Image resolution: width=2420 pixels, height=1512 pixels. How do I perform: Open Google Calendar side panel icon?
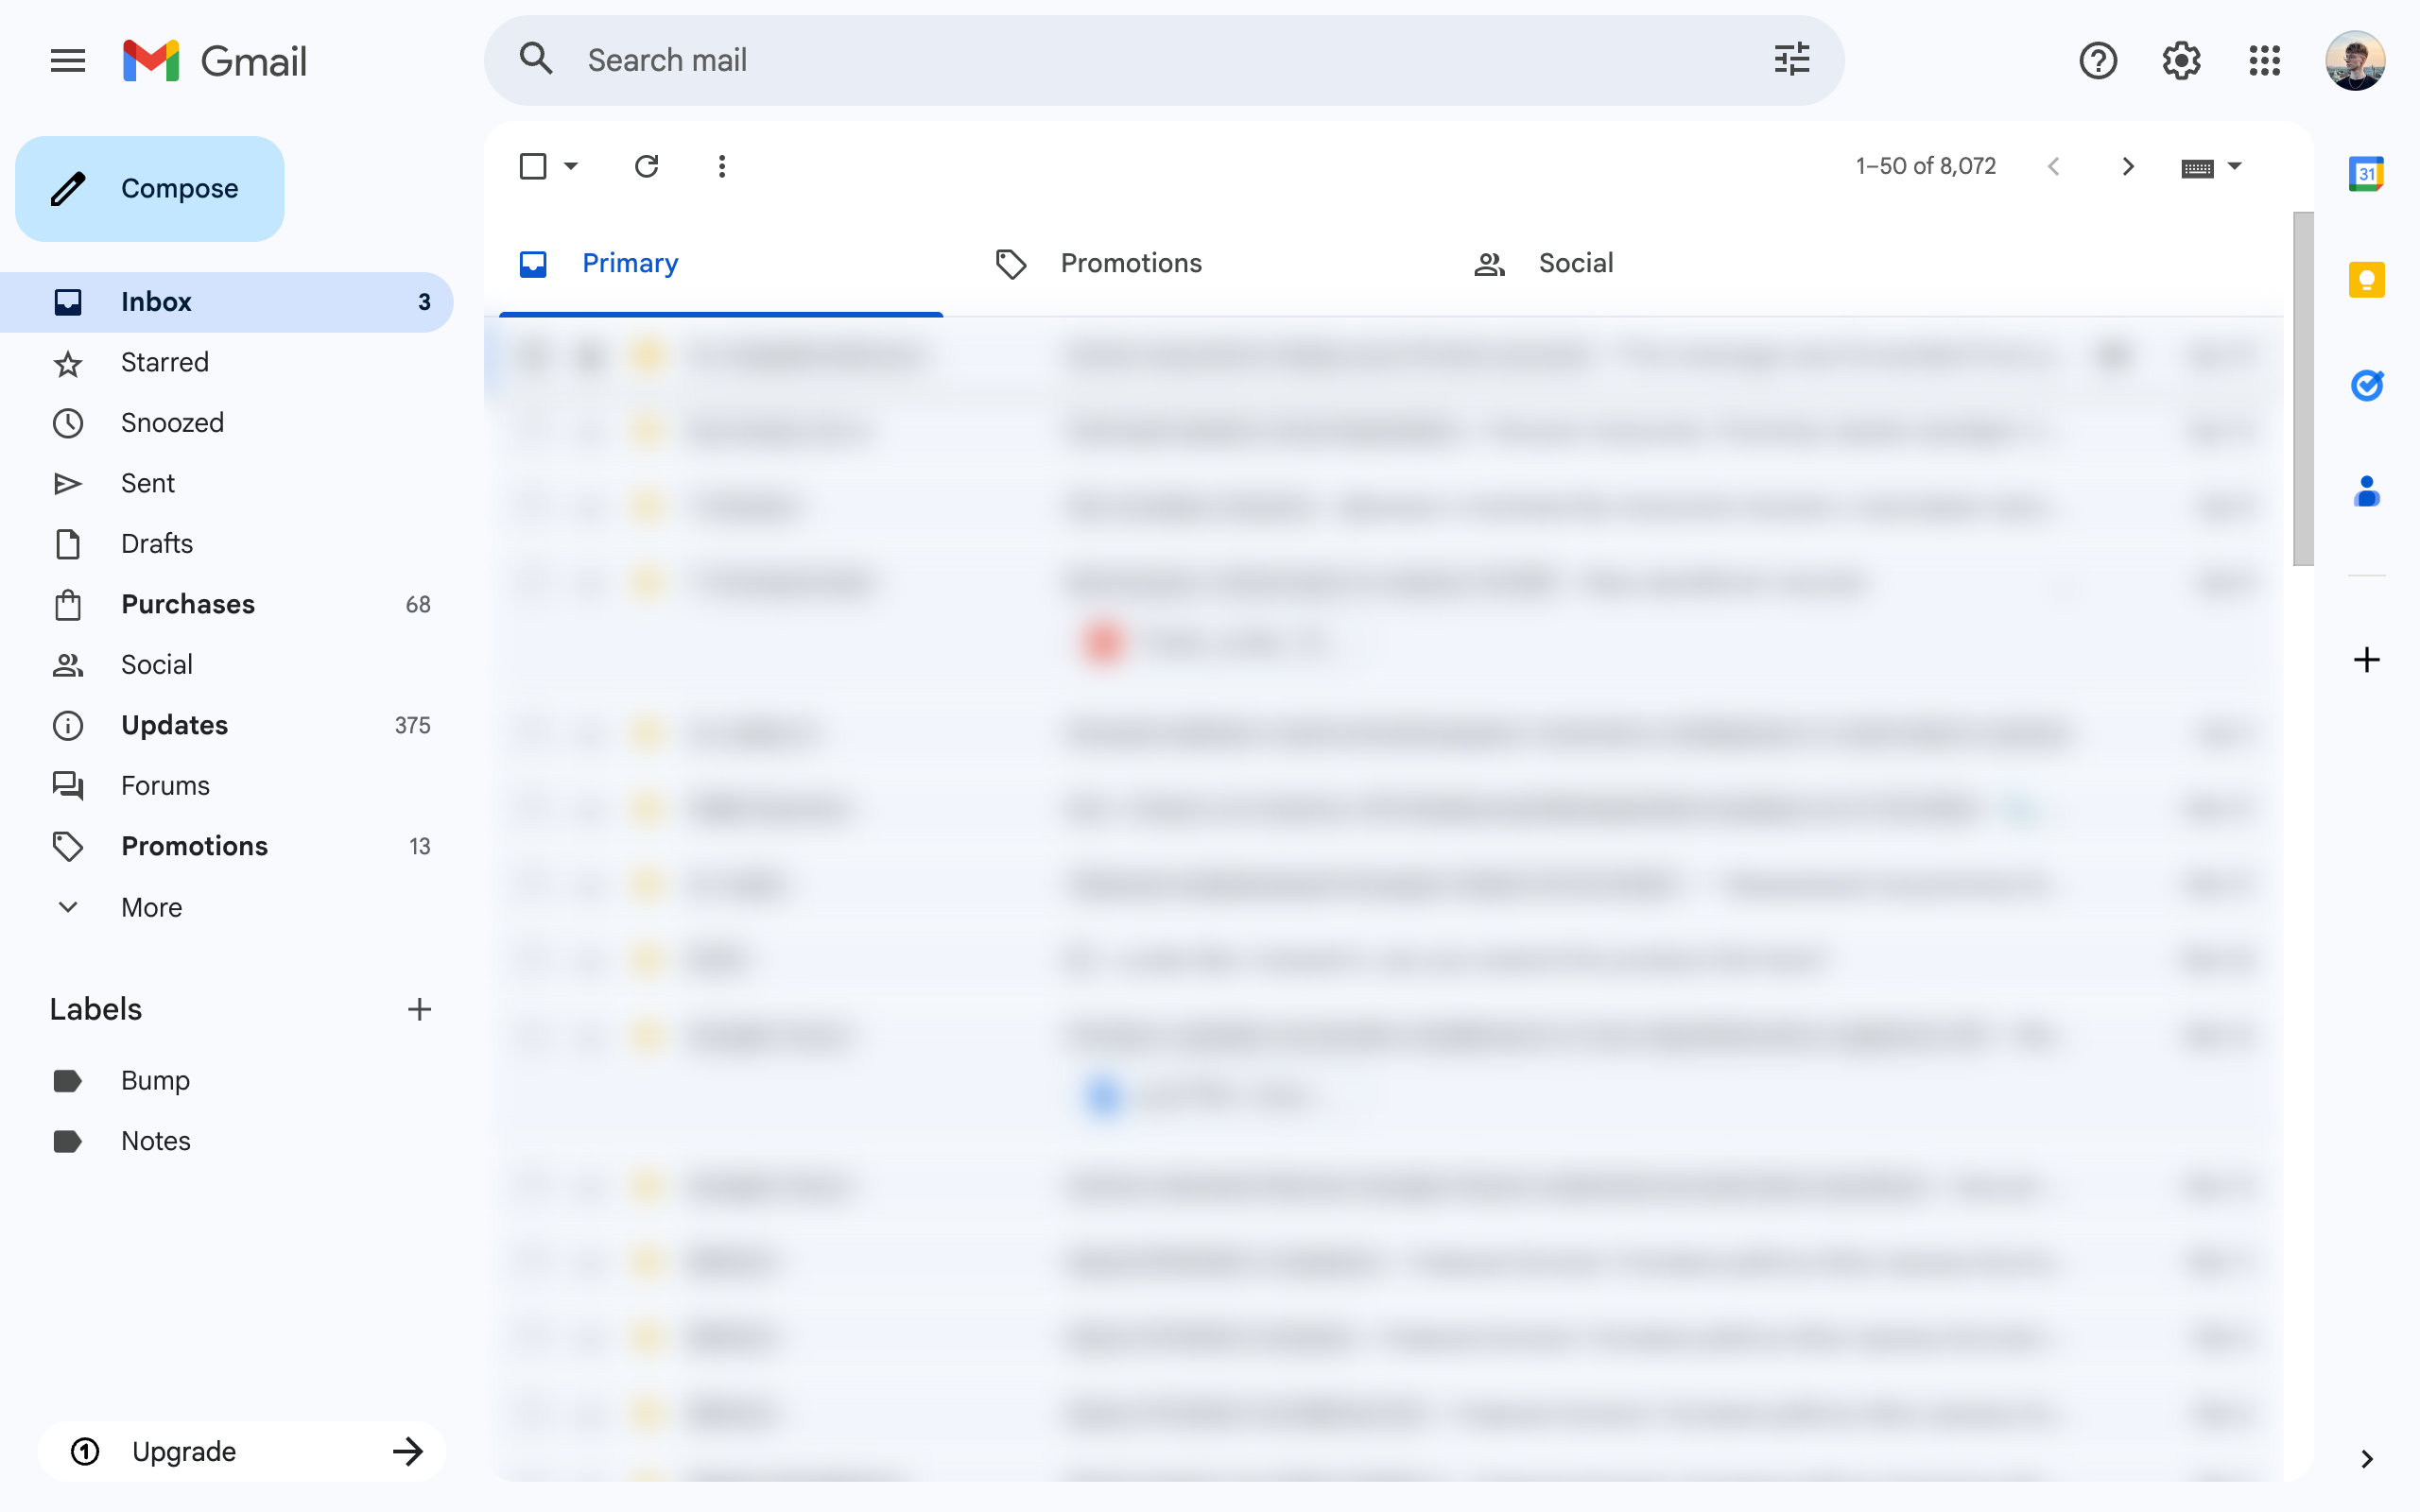(x=2366, y=174)
